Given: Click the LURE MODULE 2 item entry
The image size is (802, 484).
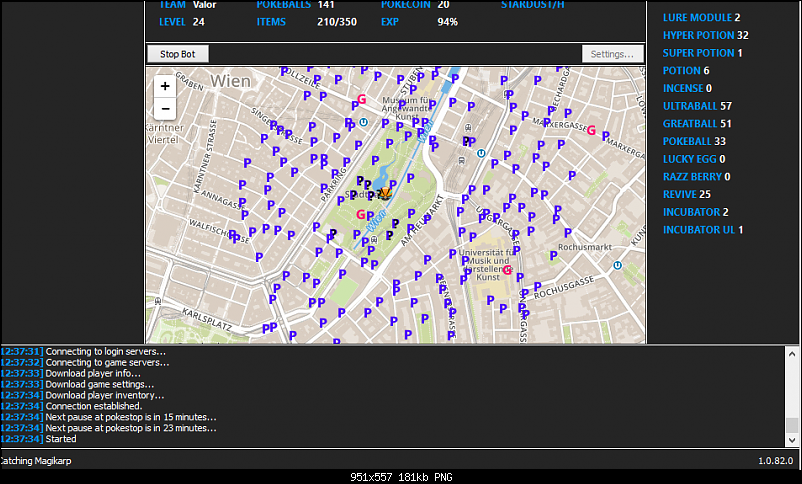Looking at the screenshot, I should [x=701, y=17].
